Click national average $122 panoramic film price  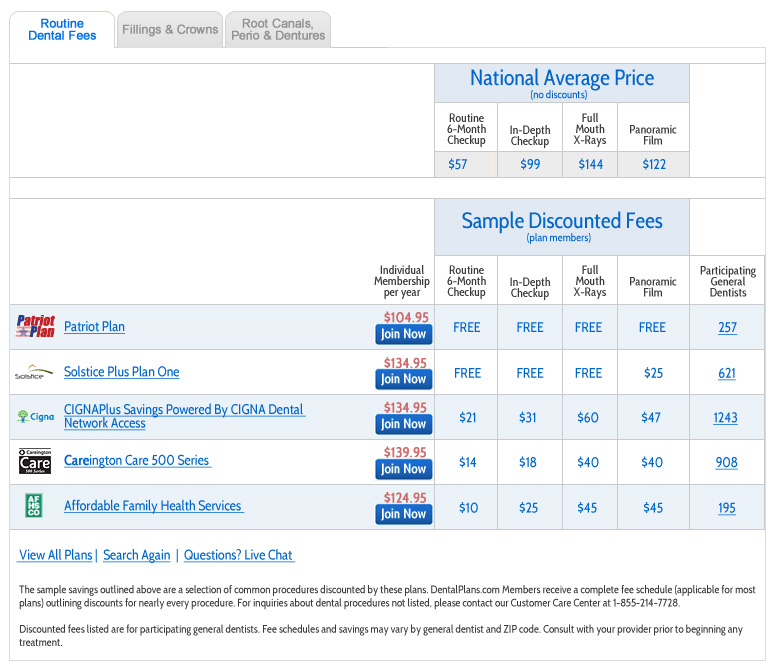click(654, 164)
